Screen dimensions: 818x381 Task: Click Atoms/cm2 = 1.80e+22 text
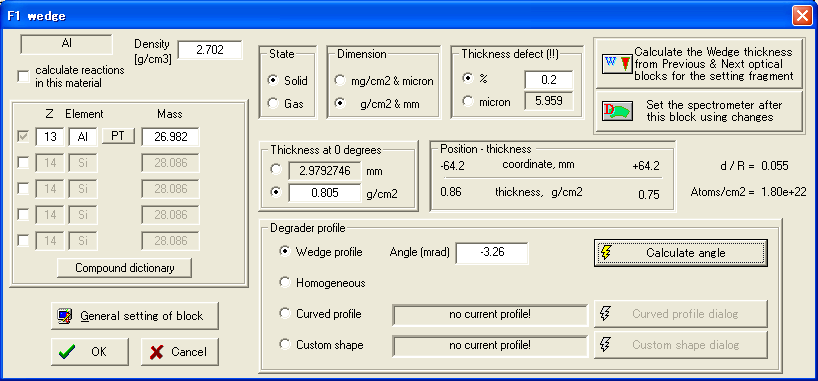[x=748, y=193]
